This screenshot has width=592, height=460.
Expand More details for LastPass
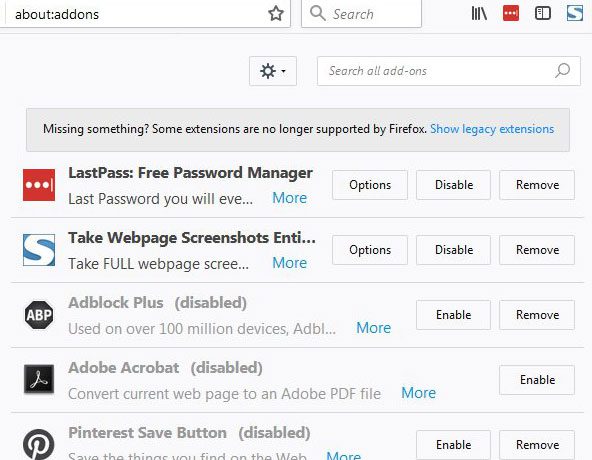(x=290, y=198)
